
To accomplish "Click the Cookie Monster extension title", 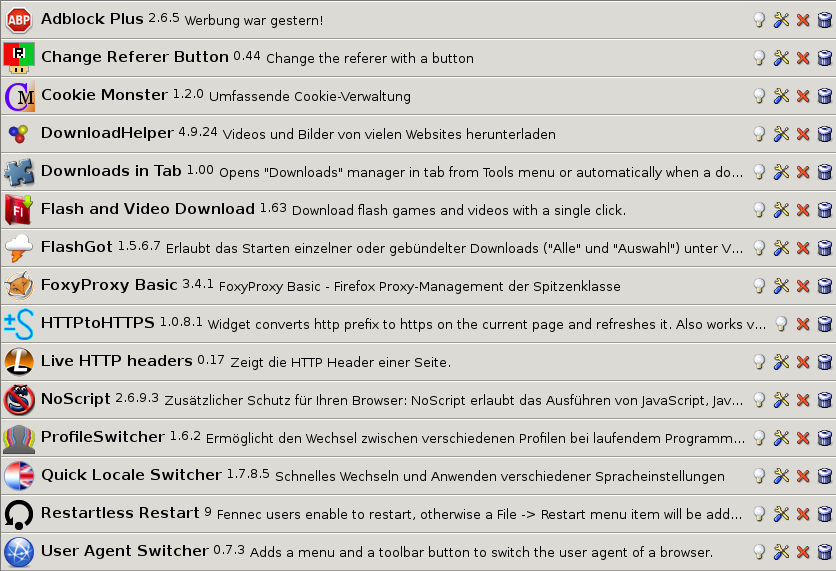I will (104, 95).
